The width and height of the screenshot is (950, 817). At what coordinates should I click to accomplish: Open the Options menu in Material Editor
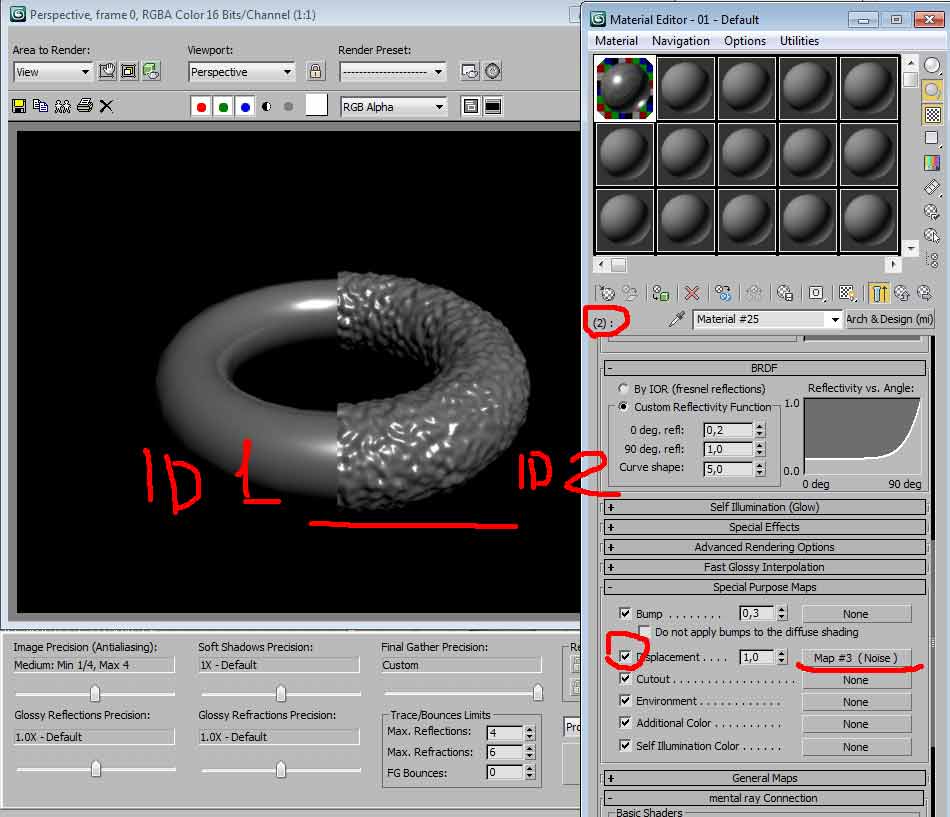point(745,41)
